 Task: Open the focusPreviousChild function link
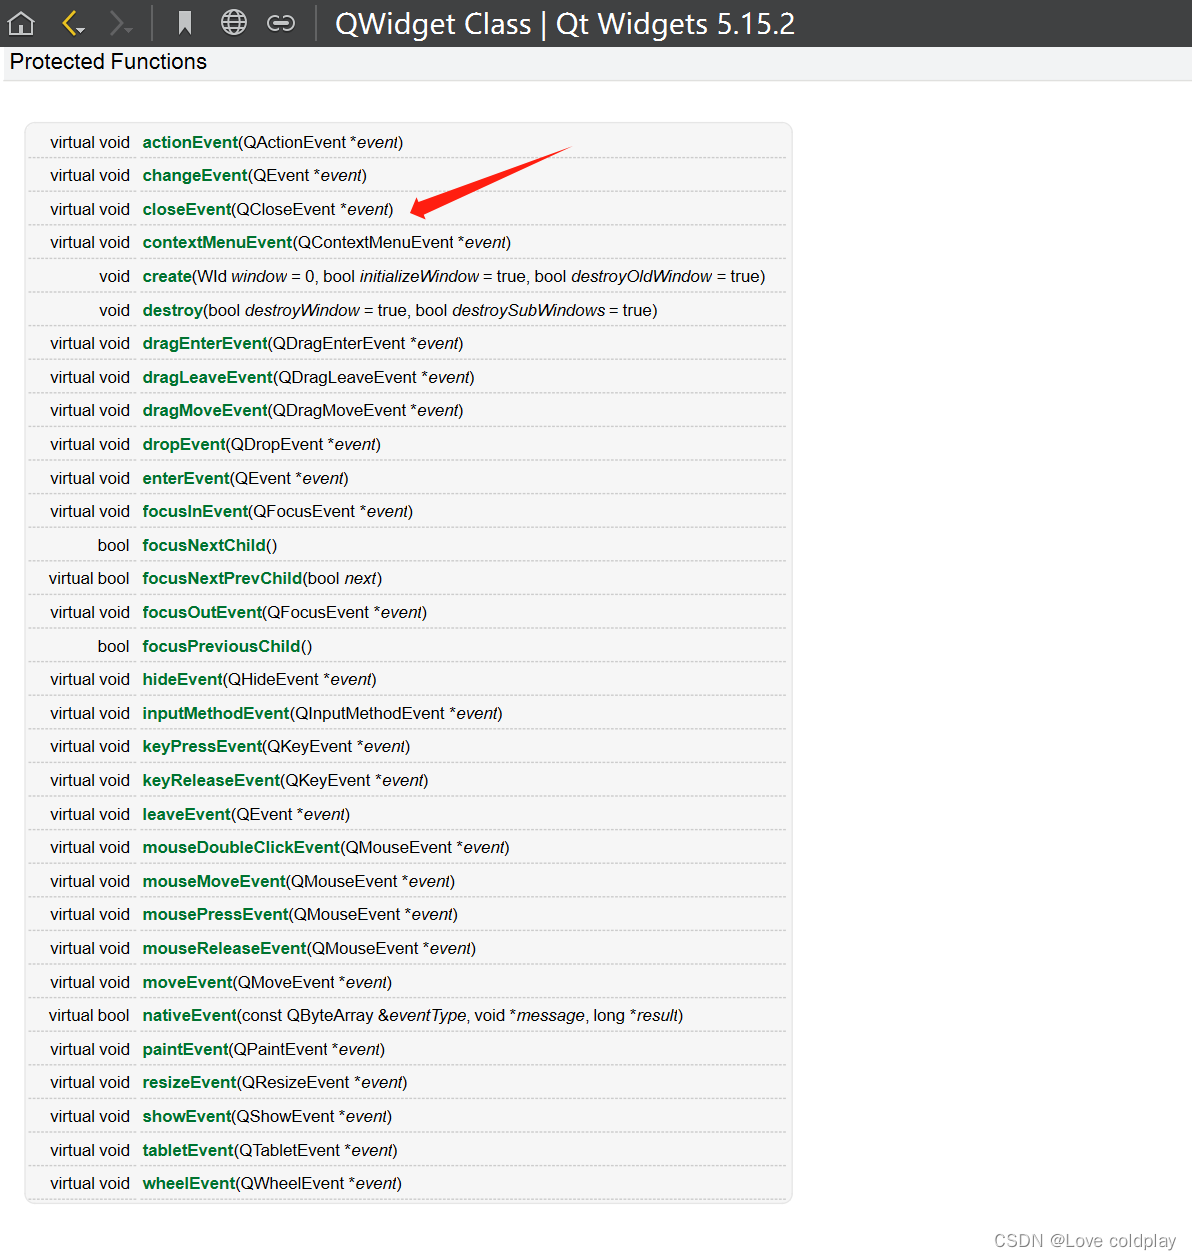(x=221, y=646)
